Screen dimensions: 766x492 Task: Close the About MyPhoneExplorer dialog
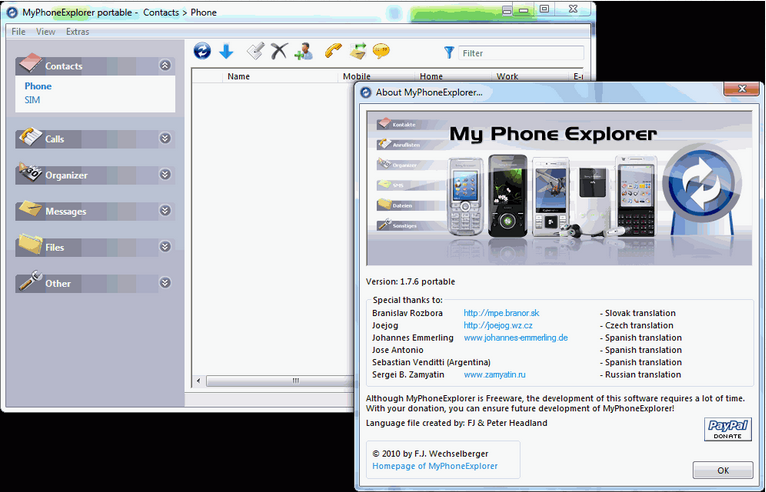742,88
